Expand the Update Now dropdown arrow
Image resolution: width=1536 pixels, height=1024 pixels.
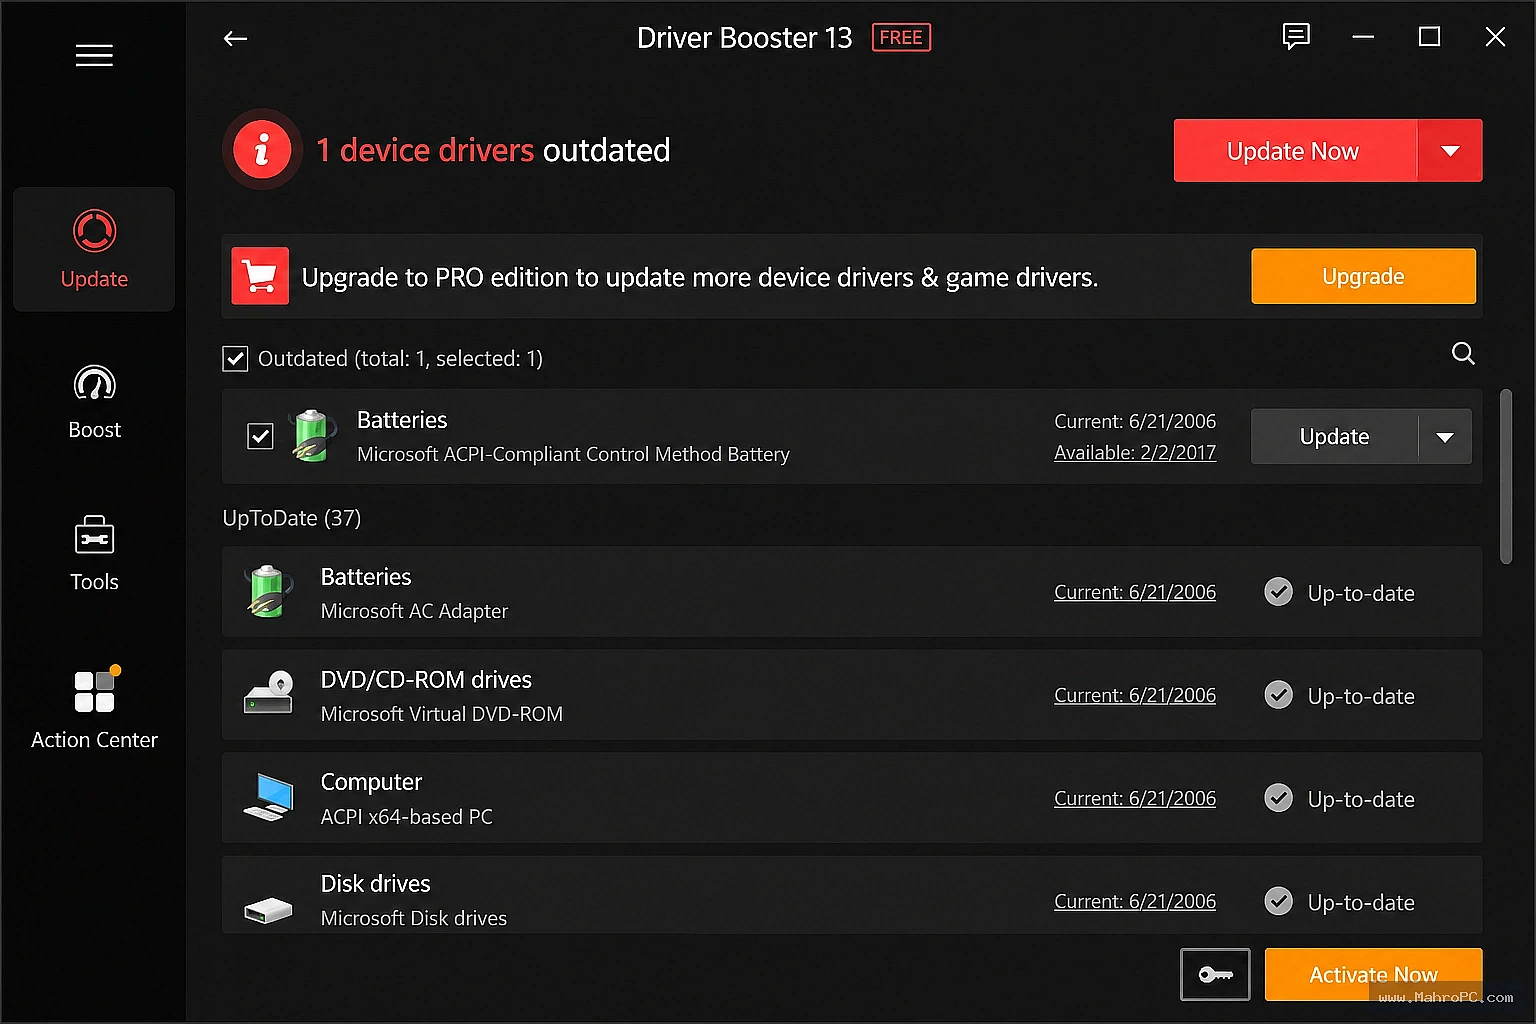1450,151
